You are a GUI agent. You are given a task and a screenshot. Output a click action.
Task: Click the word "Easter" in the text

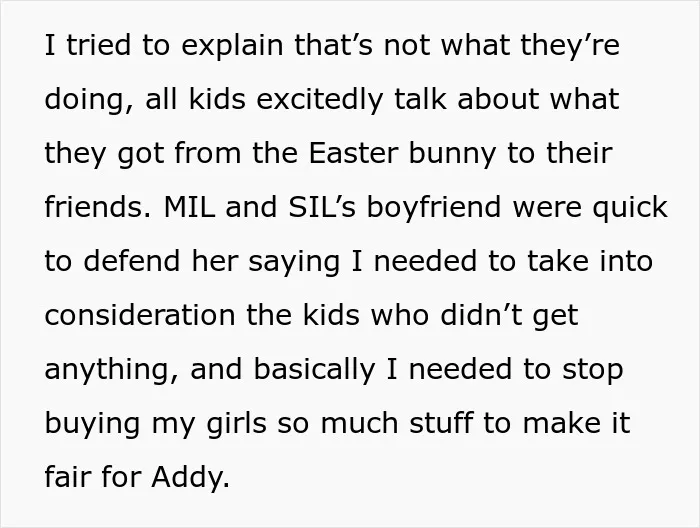click(x=353, y=153)
